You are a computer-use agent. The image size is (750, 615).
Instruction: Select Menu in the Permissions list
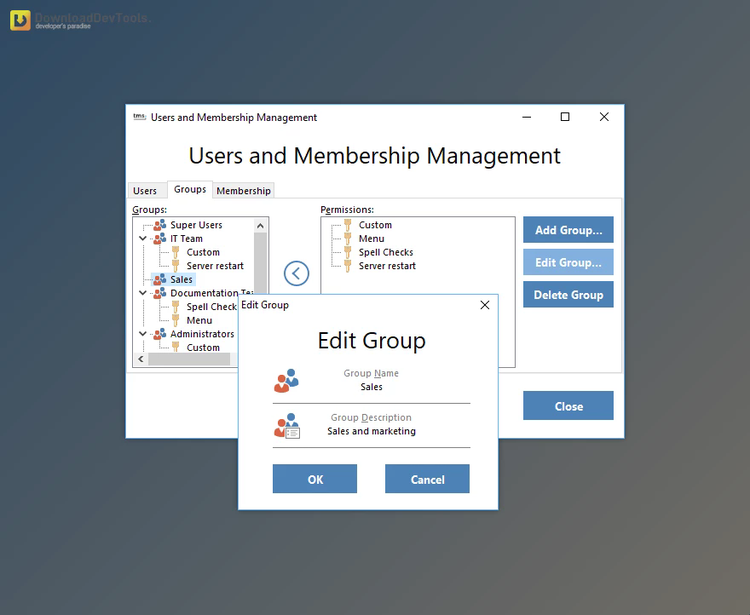pyautogui.click(x=372, y=238)
